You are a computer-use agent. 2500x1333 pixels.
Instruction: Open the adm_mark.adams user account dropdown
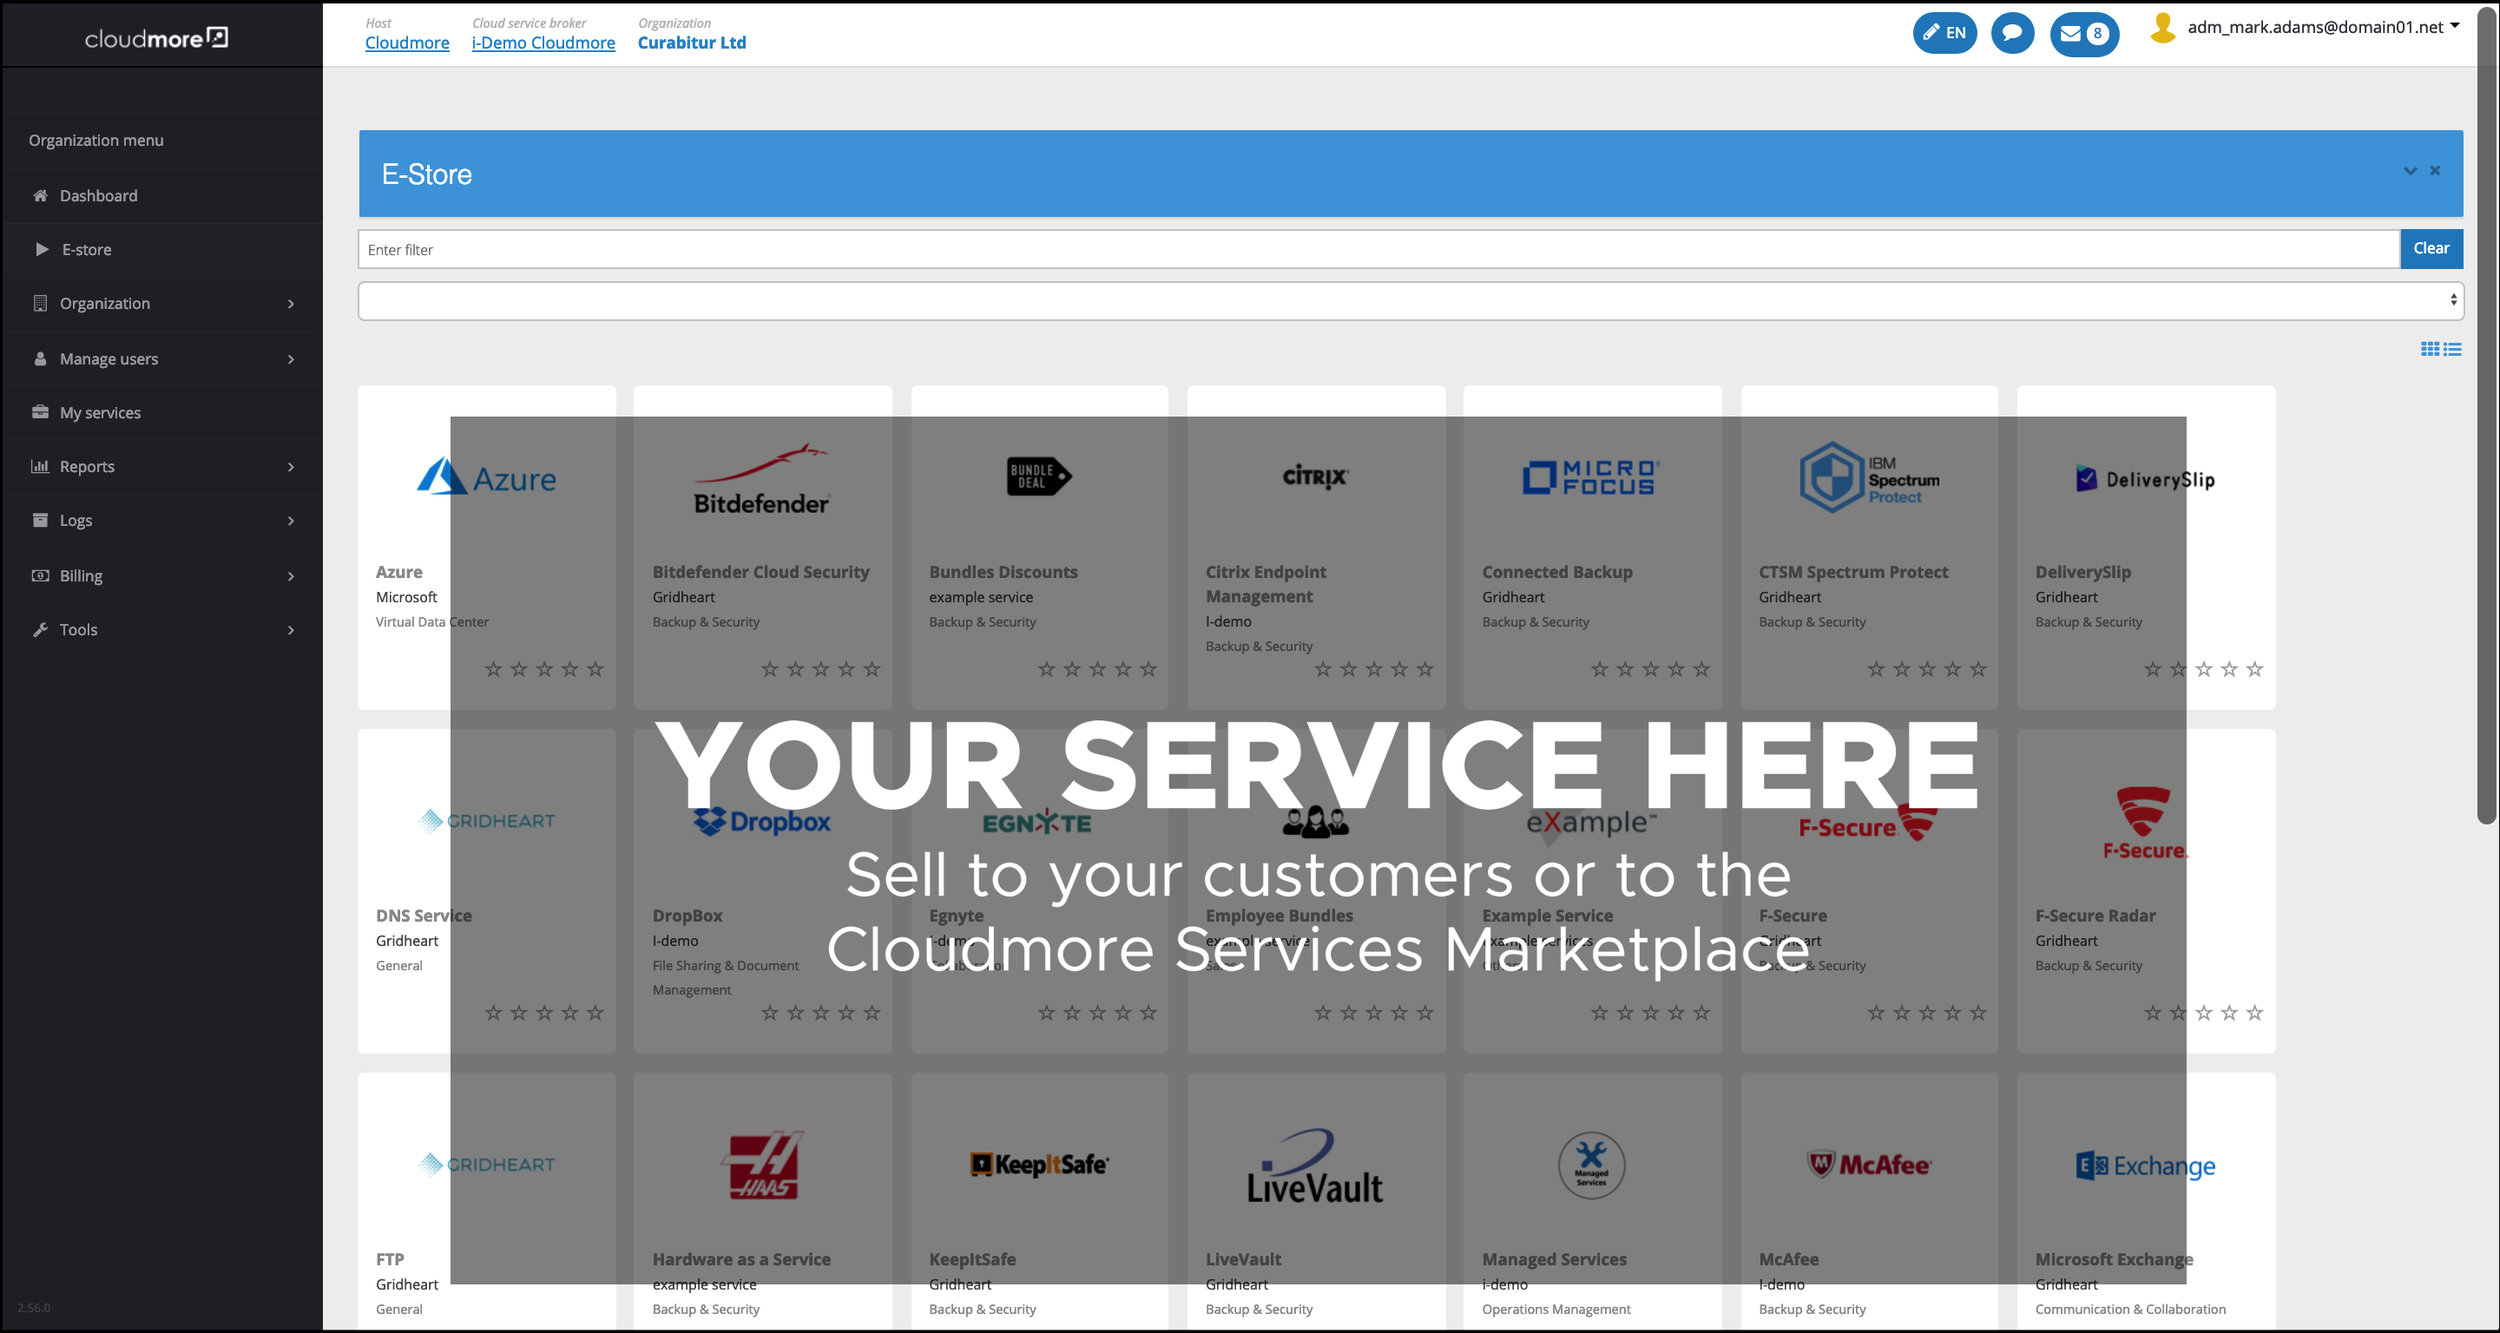pyautogui.click(x=2322, y=27)
